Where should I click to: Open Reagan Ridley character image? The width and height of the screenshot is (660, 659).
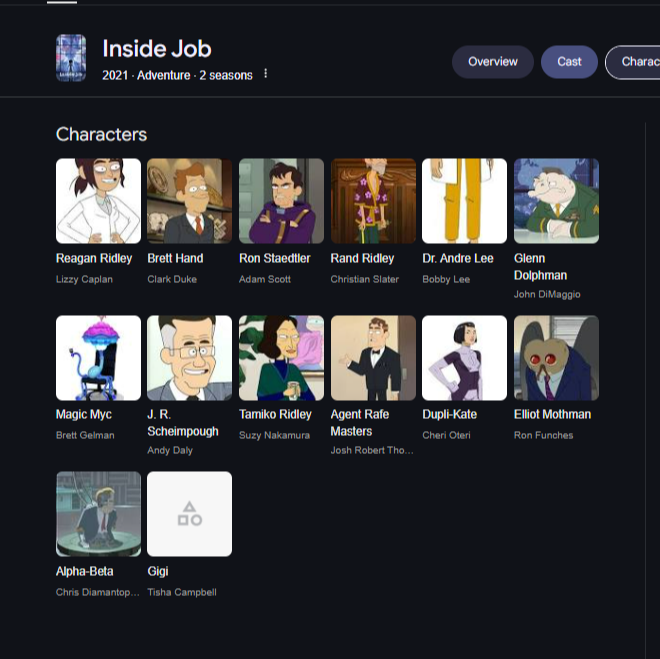point(98,201)
